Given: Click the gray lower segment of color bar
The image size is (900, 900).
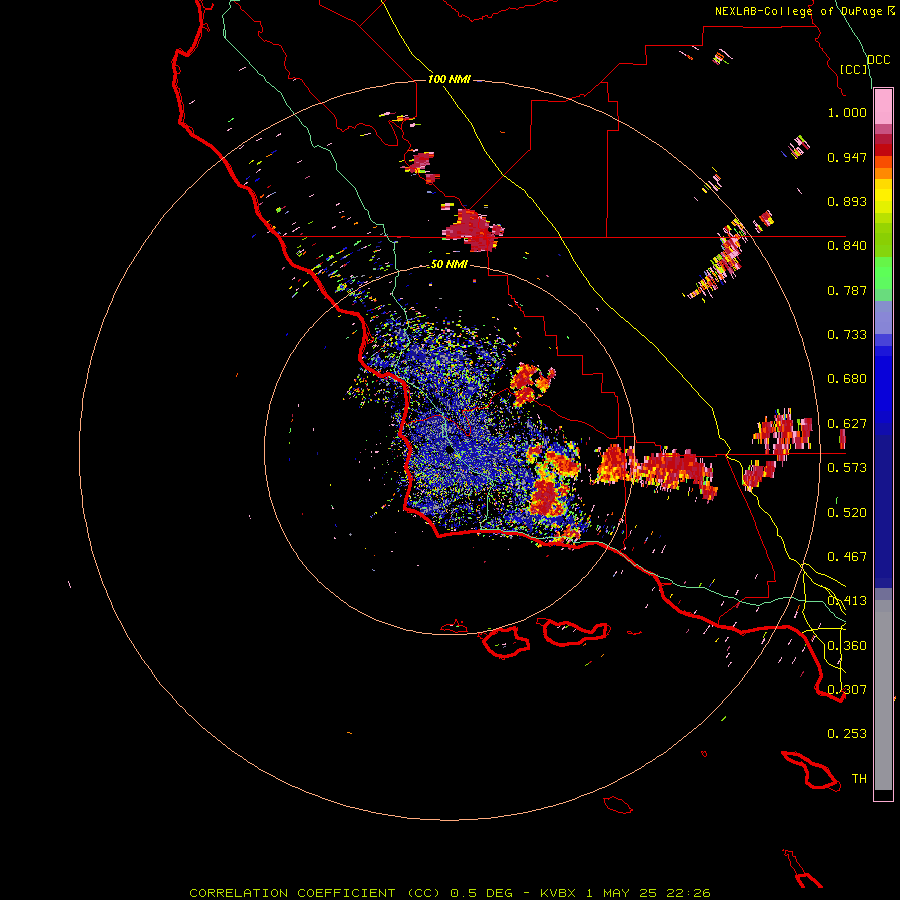Looking at the screenshot, I should click(x=883, y=695).
